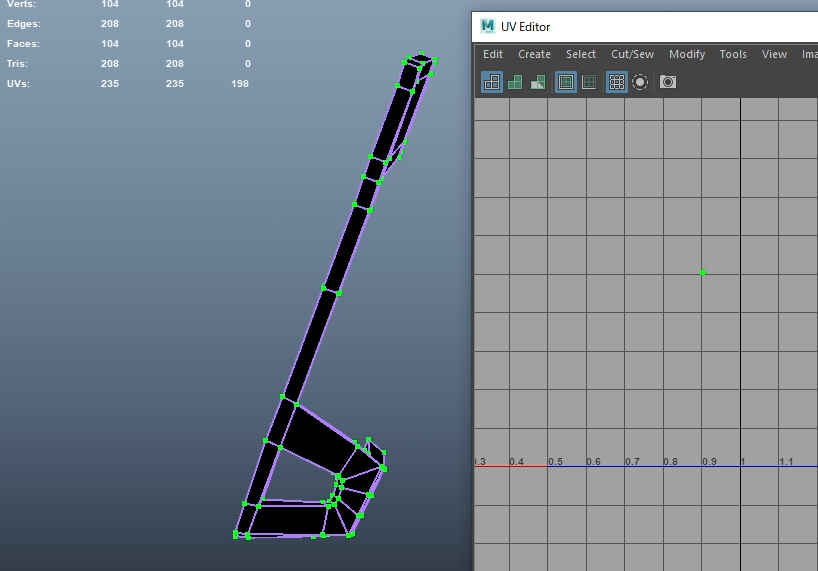
Task: Open the Modify menu in UV Editor
Action: (x=687, y=54)
